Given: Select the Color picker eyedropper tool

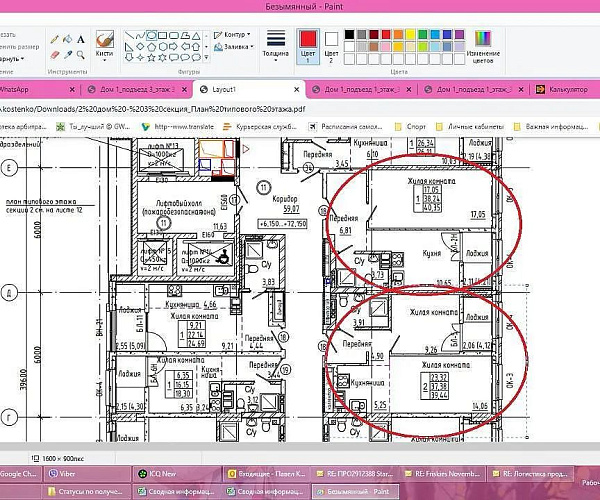Looking at the screenshot, I should pos(66,52).
